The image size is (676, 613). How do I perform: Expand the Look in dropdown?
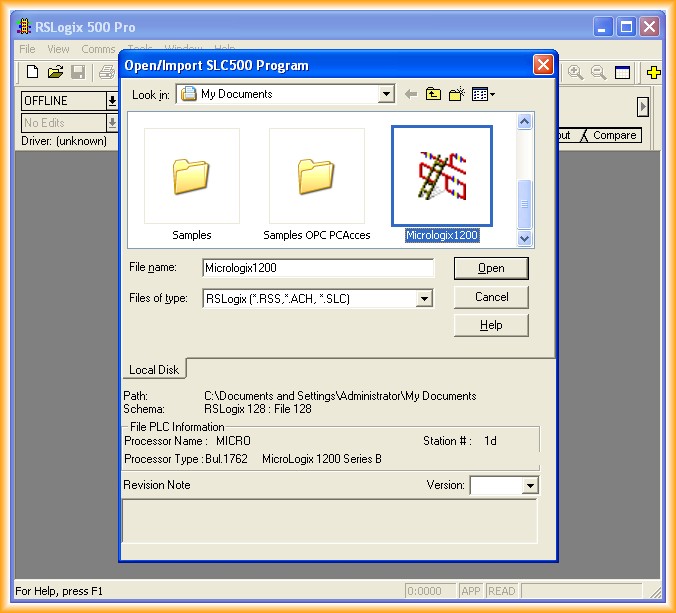[x=386, y=94]
